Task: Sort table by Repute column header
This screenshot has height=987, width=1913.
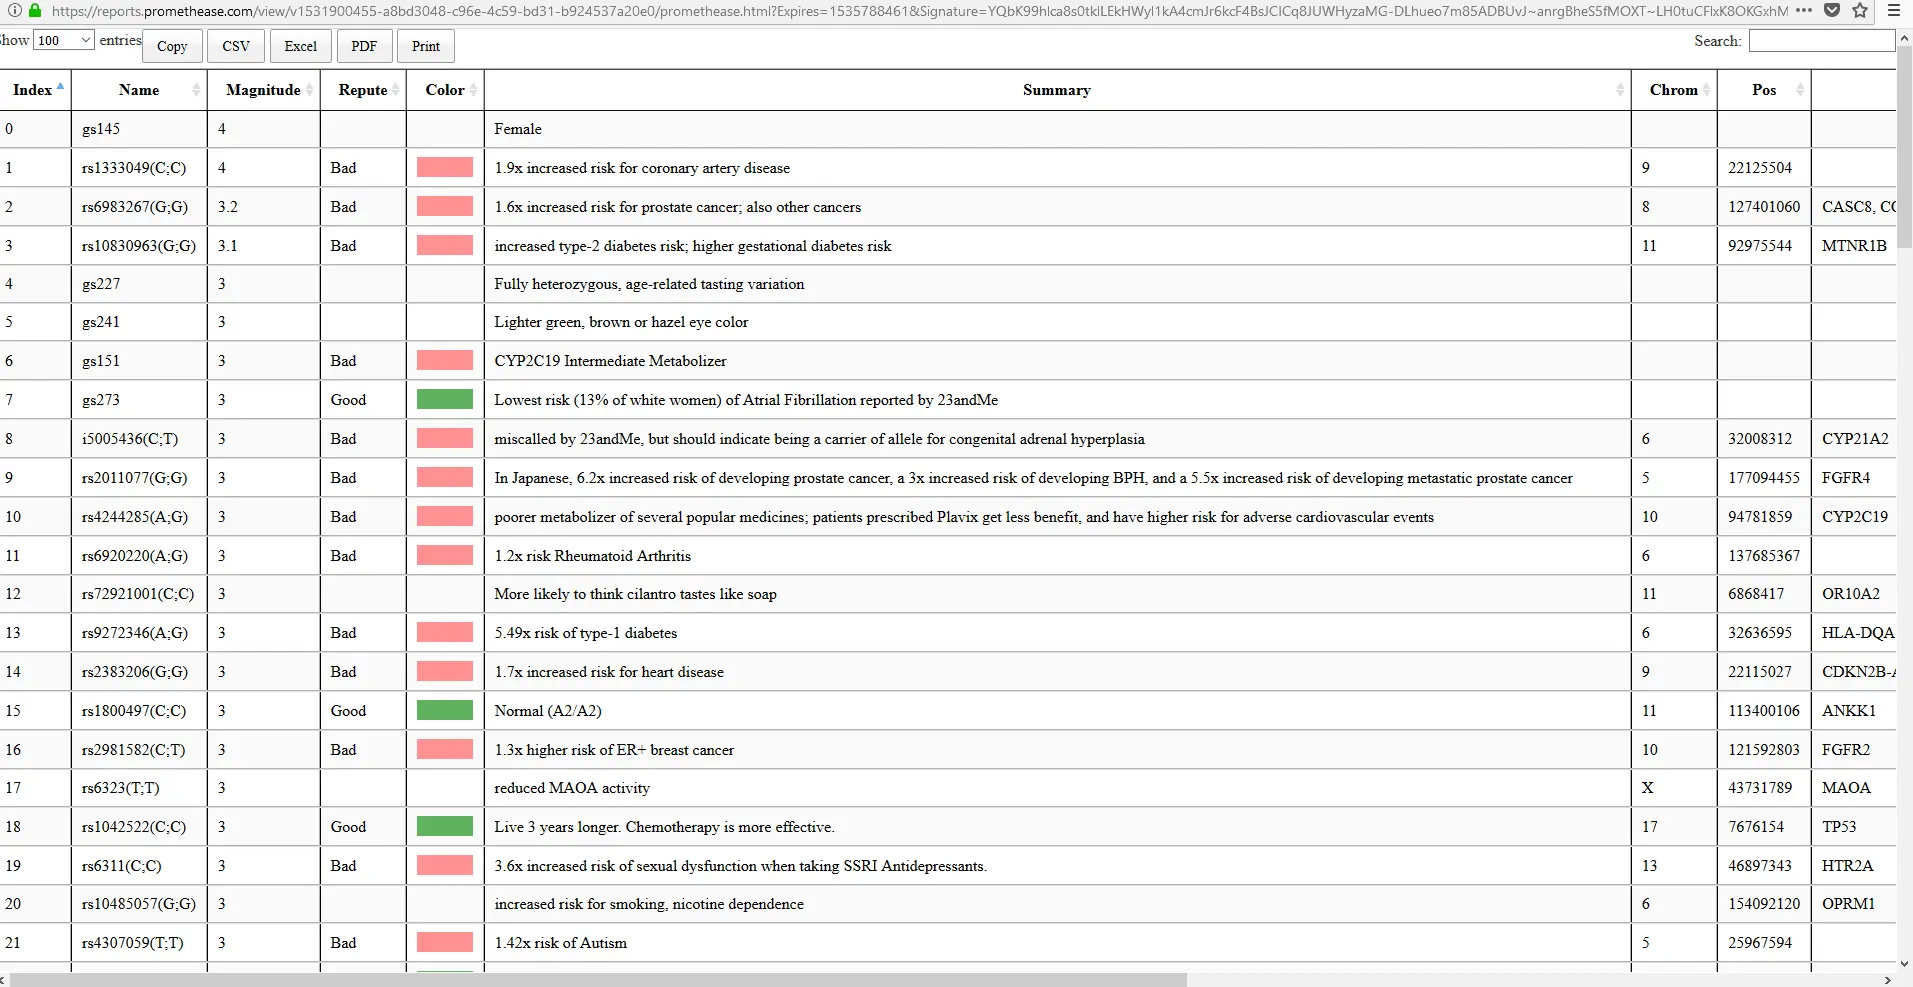Action: tap(363, 90)
